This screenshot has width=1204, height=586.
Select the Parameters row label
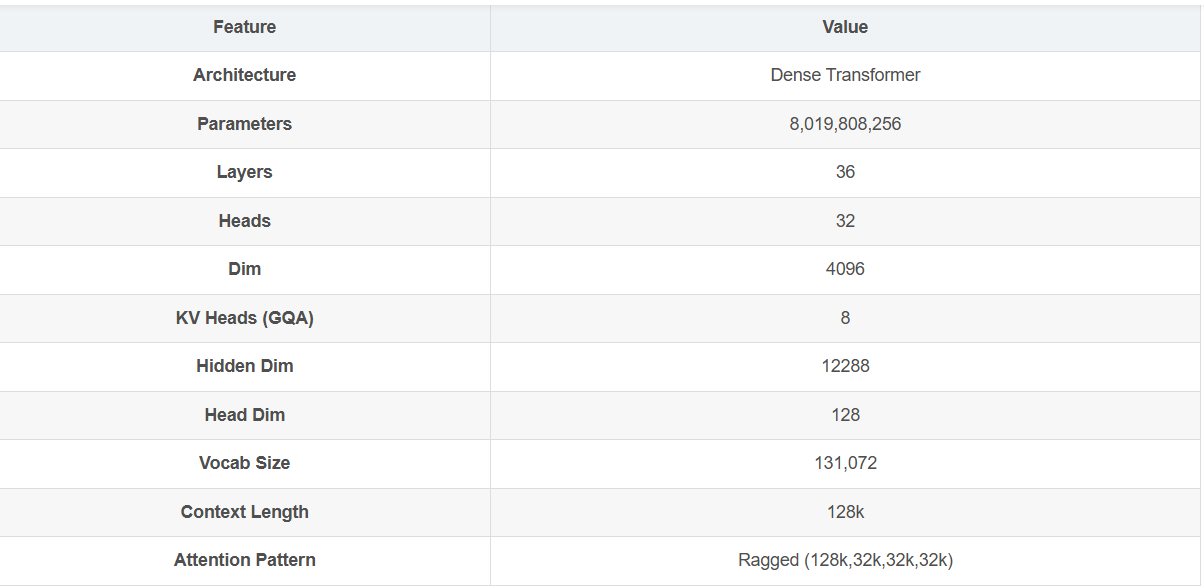[244, 124]
